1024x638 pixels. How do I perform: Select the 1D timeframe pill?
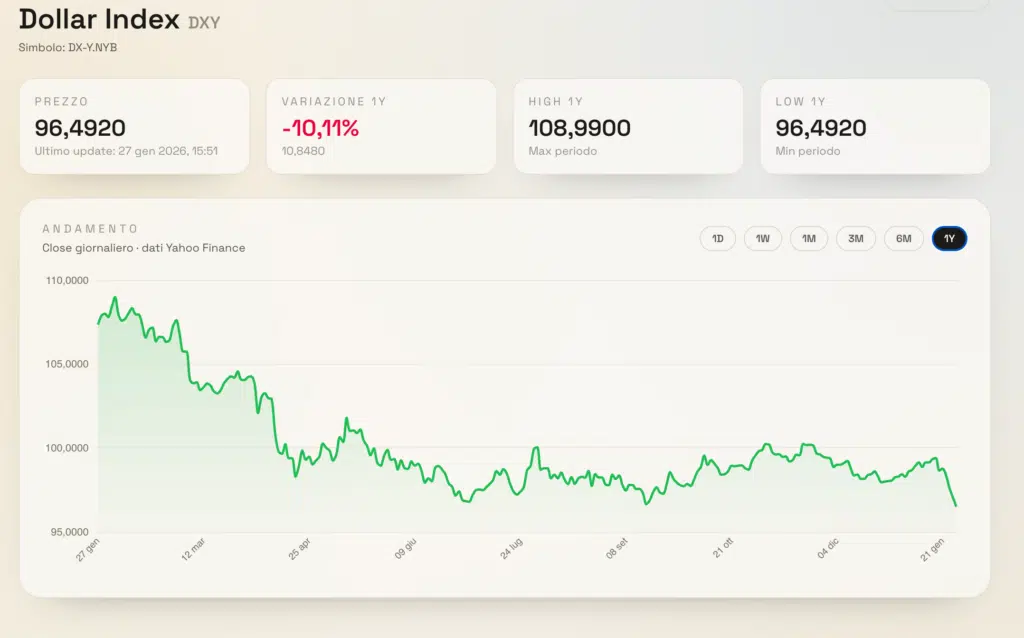pos(717,238)
